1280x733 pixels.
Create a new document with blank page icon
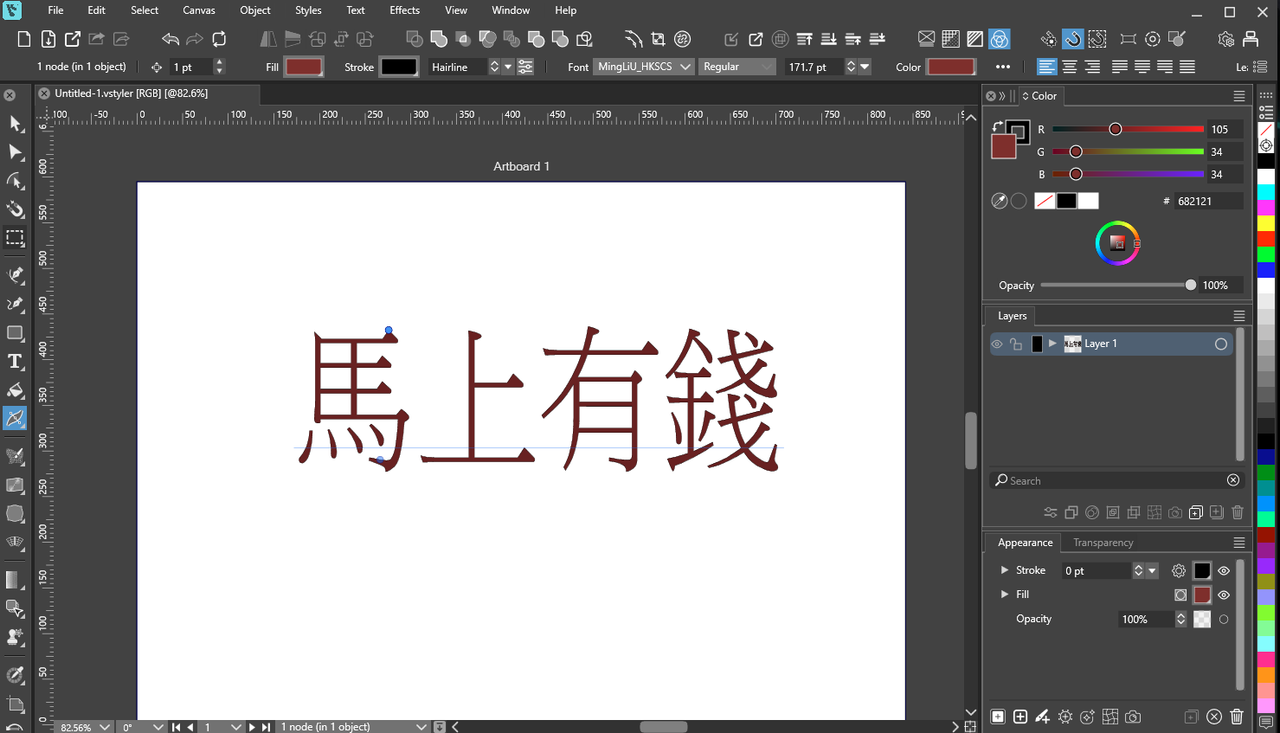[24, 39]
